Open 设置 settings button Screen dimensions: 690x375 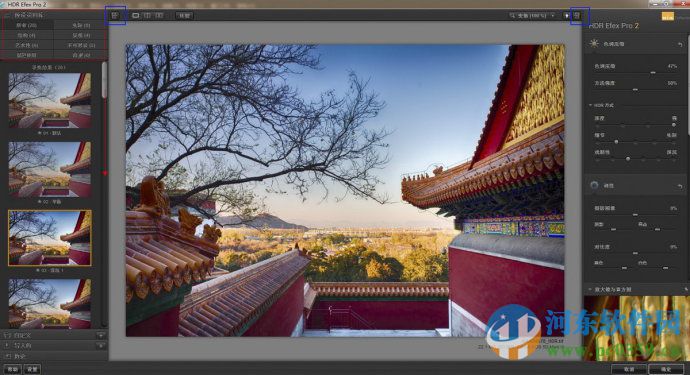point(32,369)
